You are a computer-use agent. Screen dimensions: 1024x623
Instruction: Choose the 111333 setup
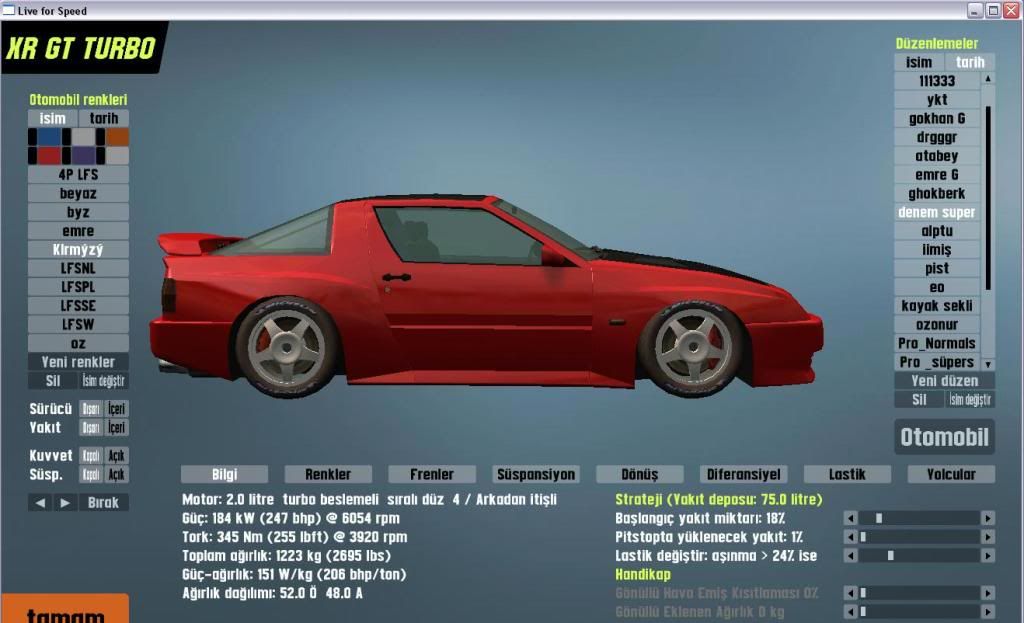[x=937, y=81]
